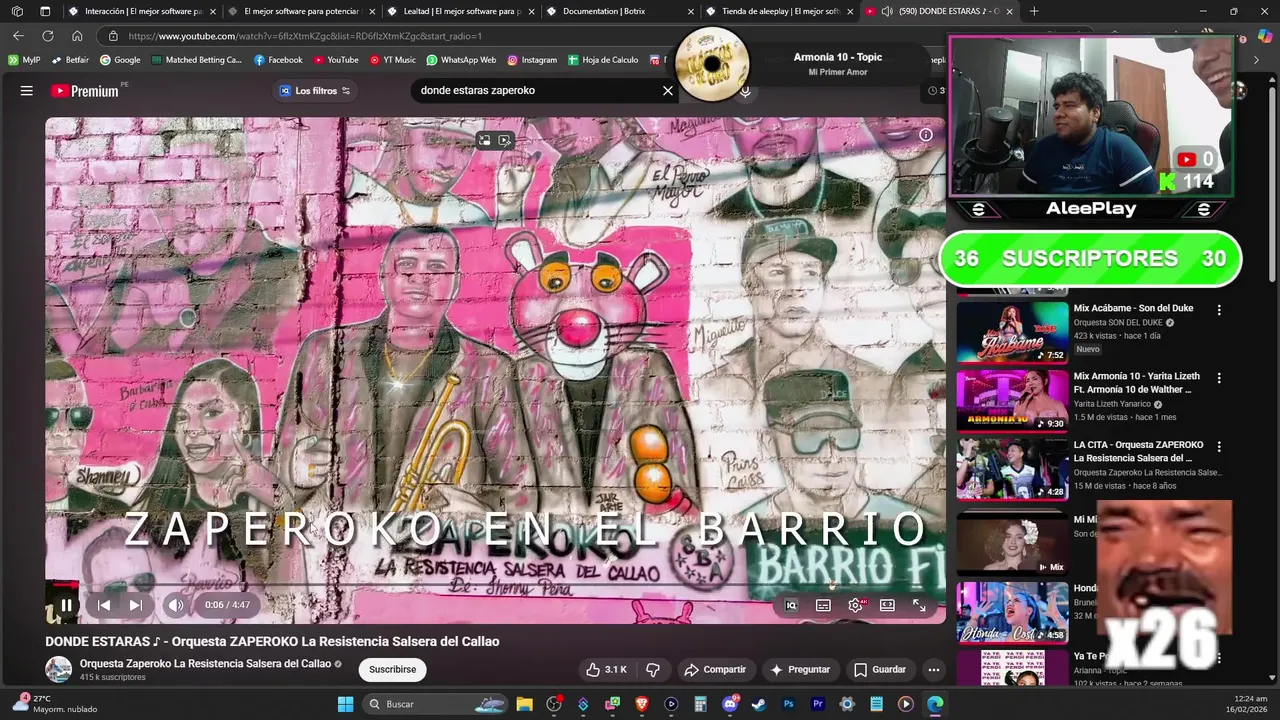This screenshot has width=1280, height=720.
Task: Open LA CITA - Orquesta ZAPEROKO video title
Action: click(1139, 451)
